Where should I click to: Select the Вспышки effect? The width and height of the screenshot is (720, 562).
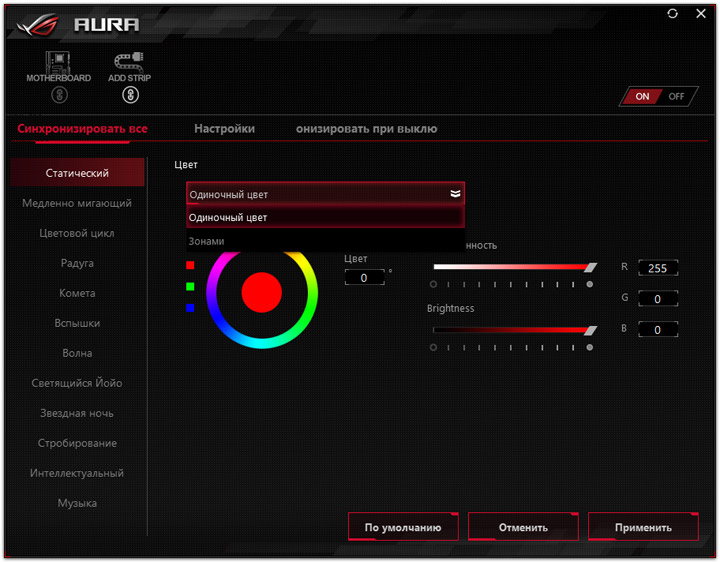pos(77,323)
